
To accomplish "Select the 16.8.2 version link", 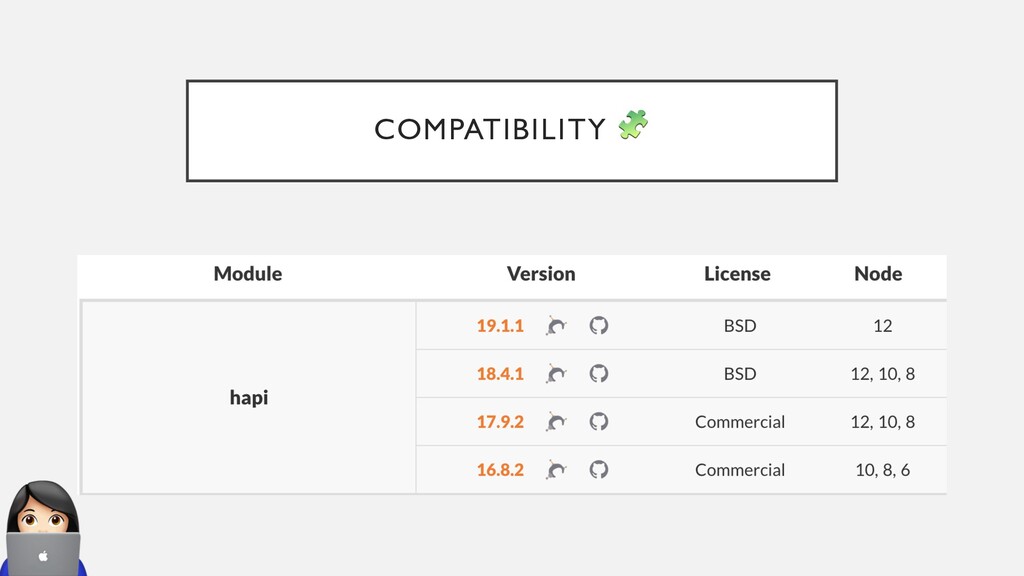I will tap(500, 469).
